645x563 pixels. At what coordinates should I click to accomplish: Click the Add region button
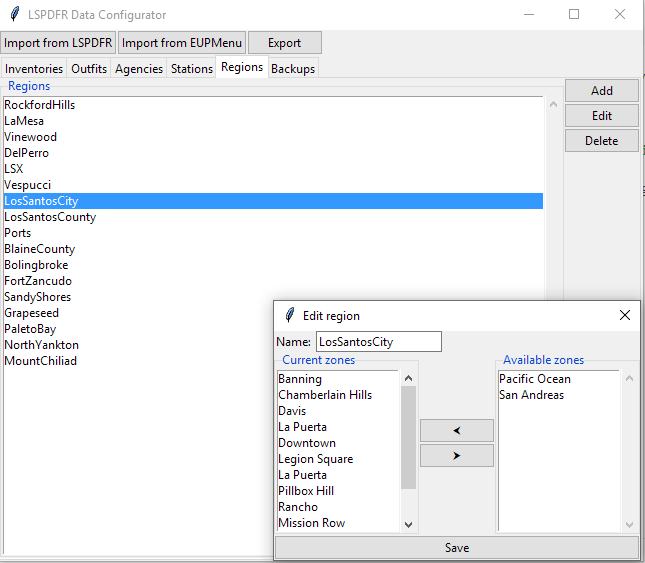[x=601, y=91]
